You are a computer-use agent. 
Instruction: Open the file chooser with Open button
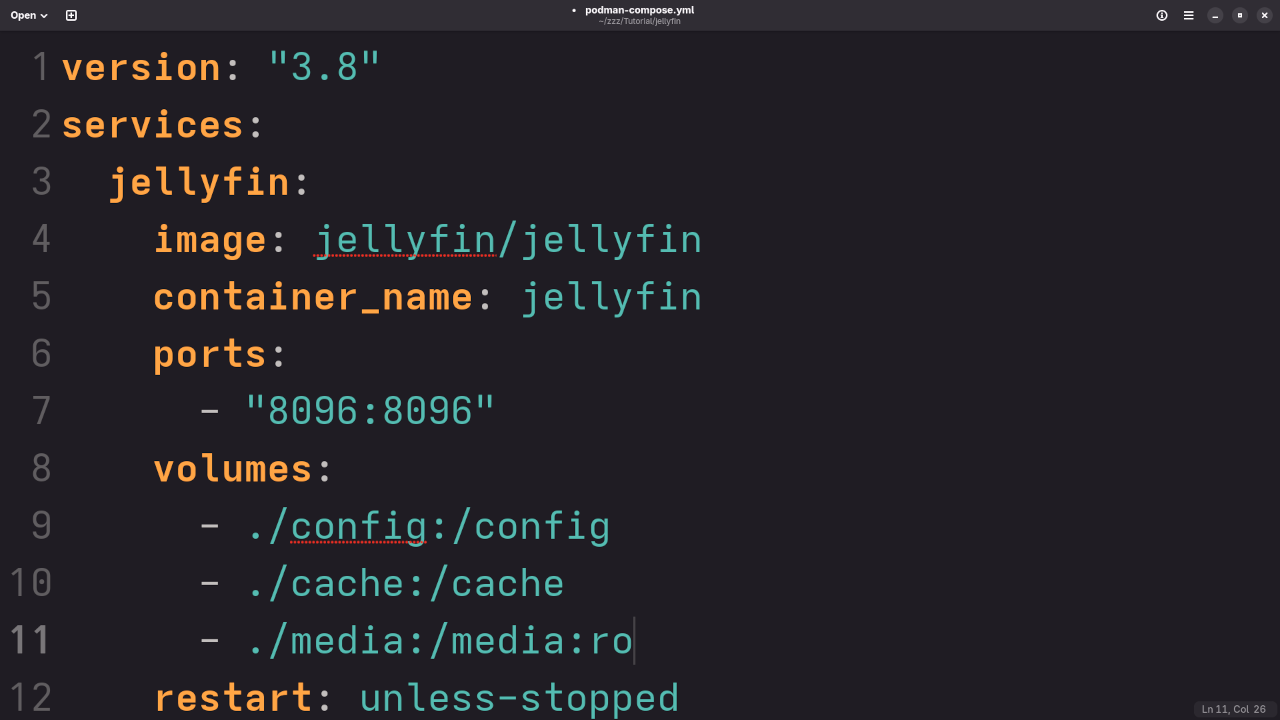(29, 15)
